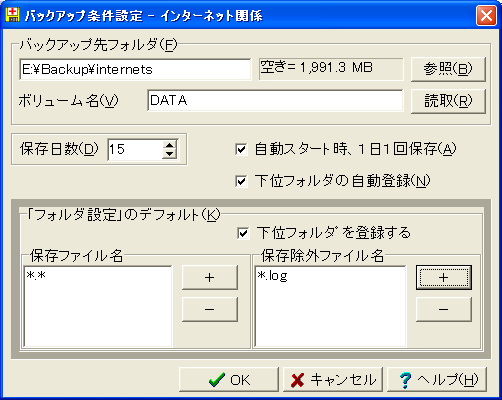Close the dialog with the red X
Screen dimensions: 502x400
point(486,15)
